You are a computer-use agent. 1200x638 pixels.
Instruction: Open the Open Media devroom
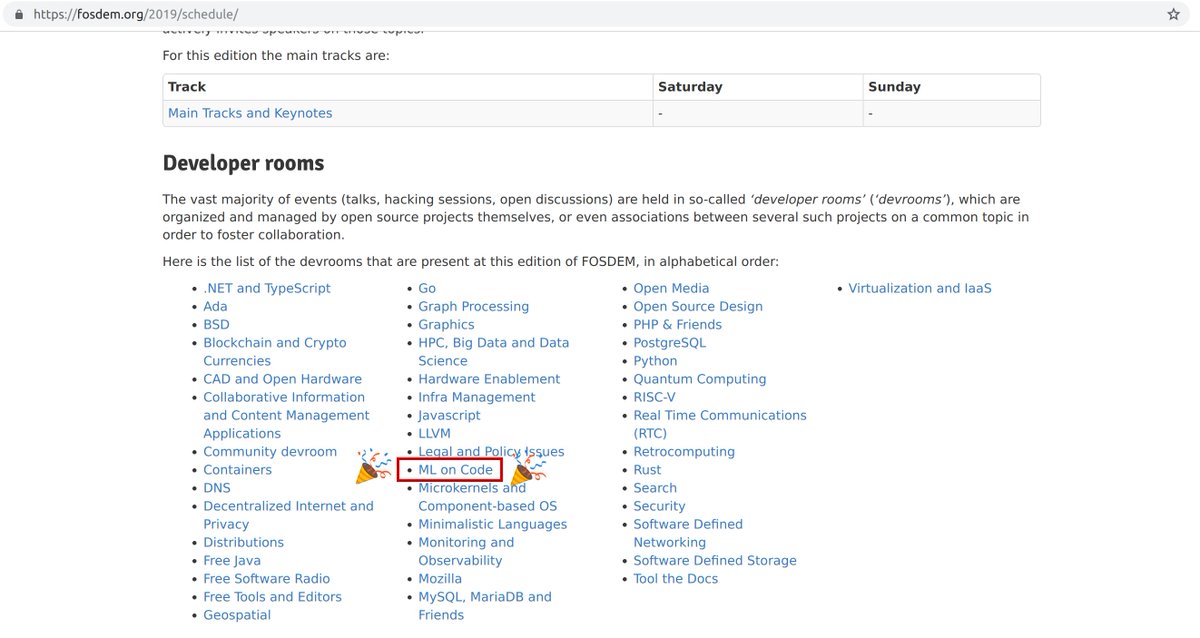(671, 288)
